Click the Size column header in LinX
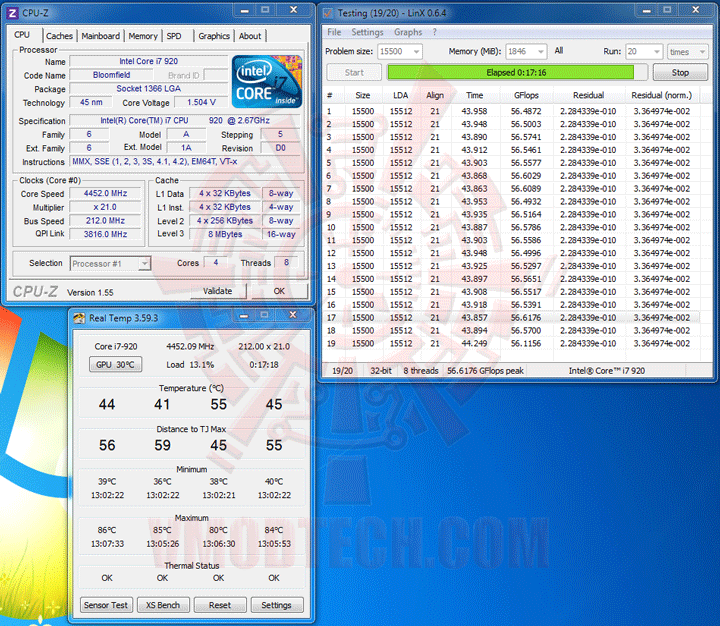 click(x=363, y=95)
